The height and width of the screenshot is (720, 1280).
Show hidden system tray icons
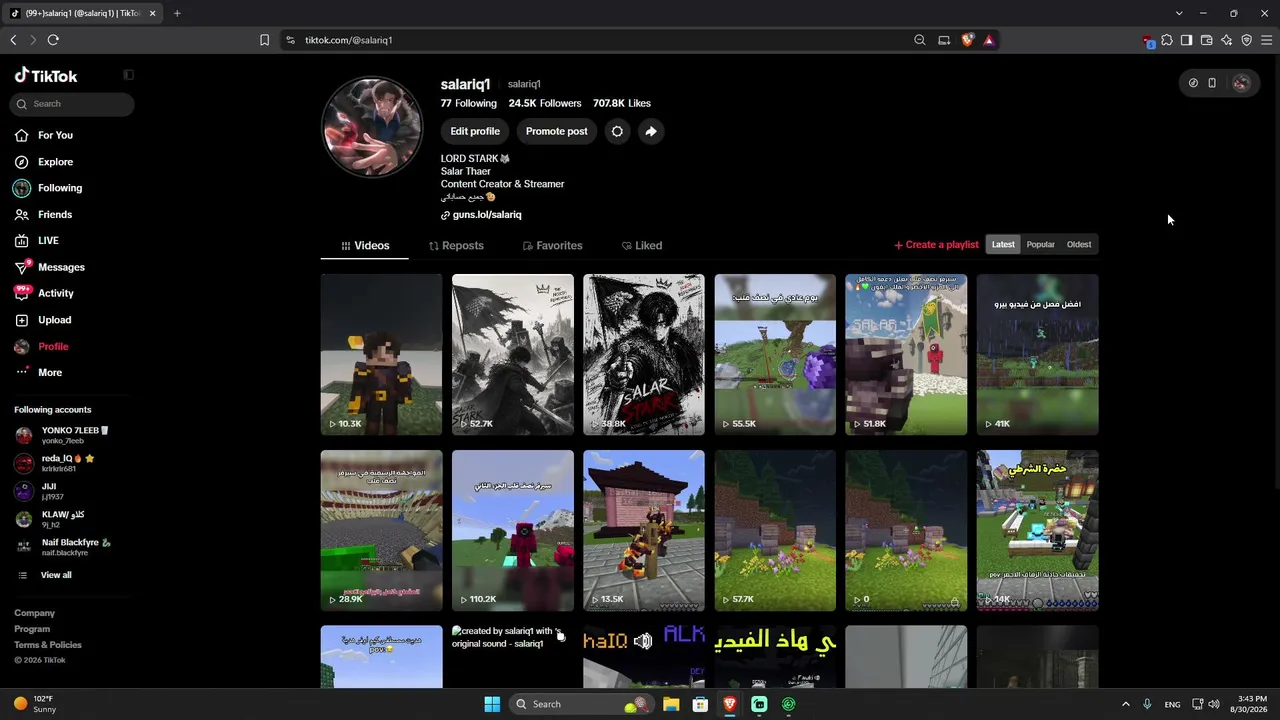tap(1125, 704)
